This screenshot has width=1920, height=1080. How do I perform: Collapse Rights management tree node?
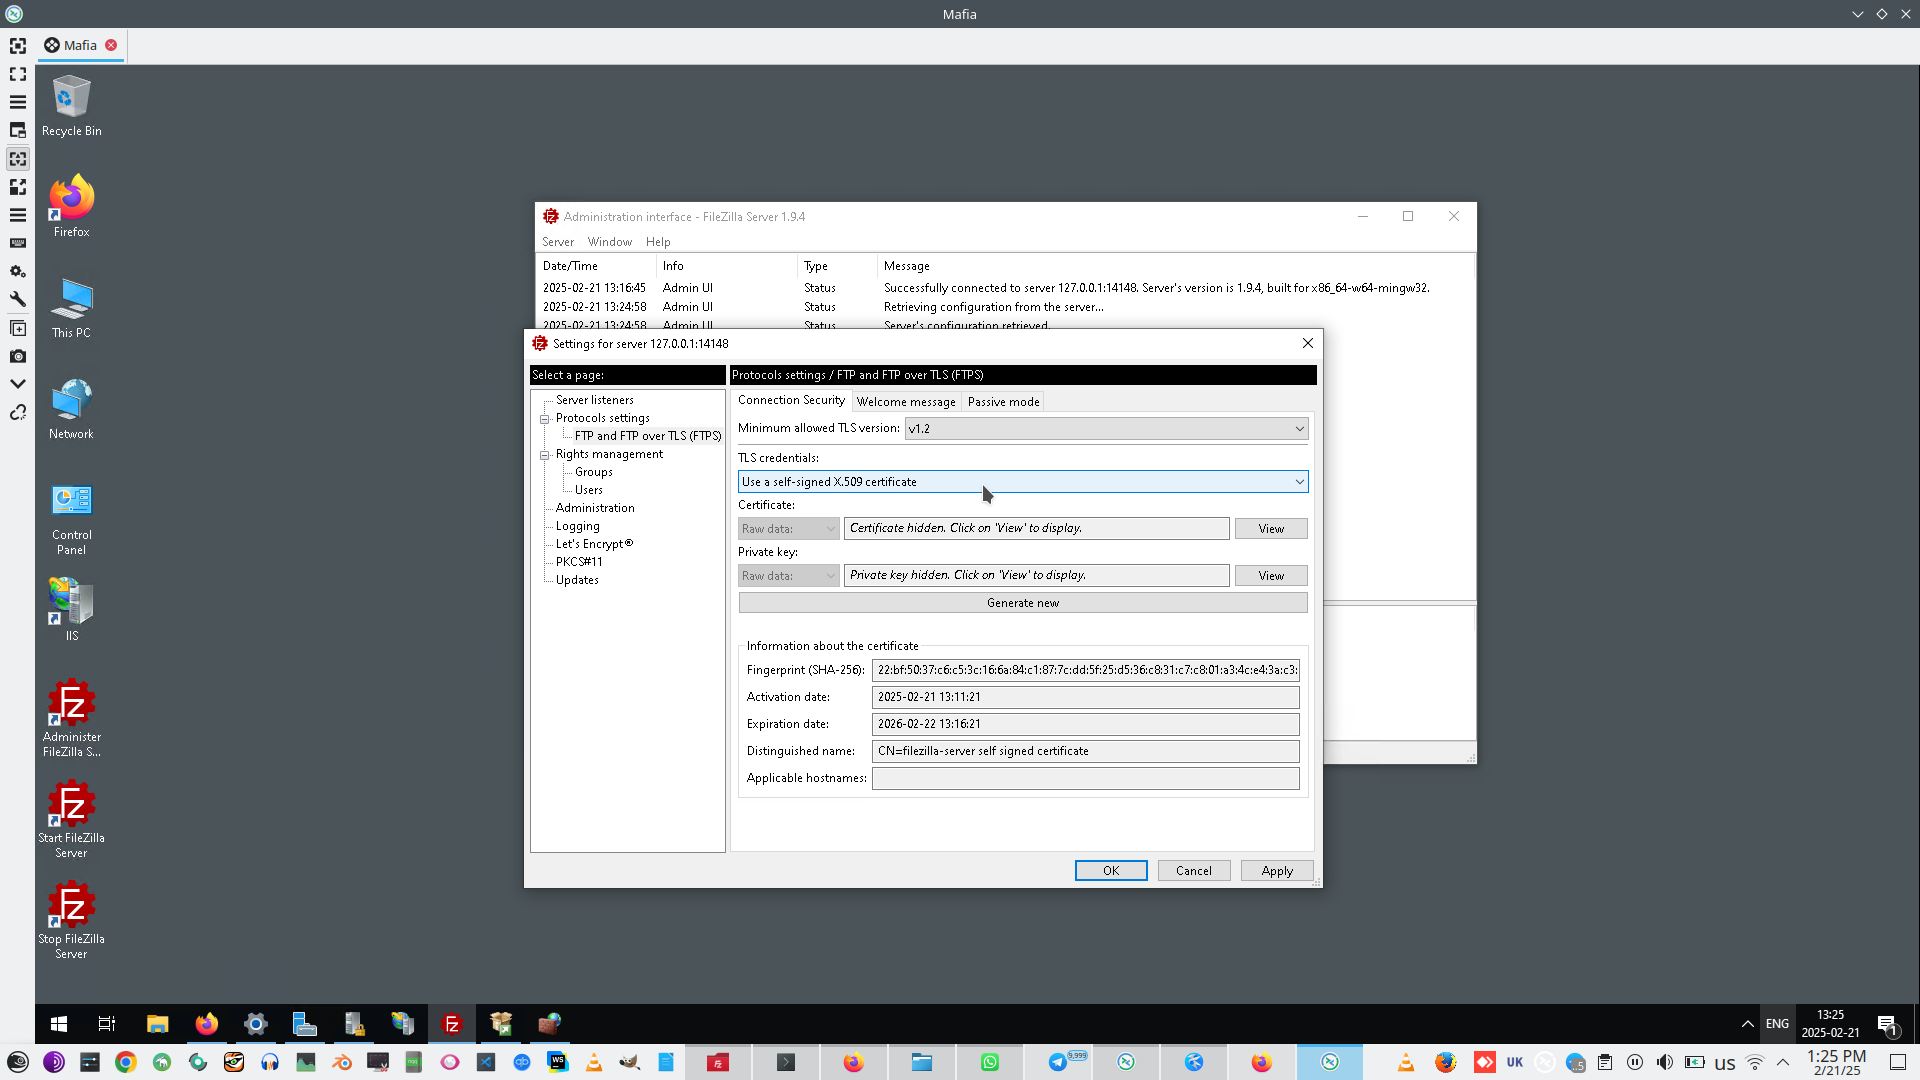point(545,455)
